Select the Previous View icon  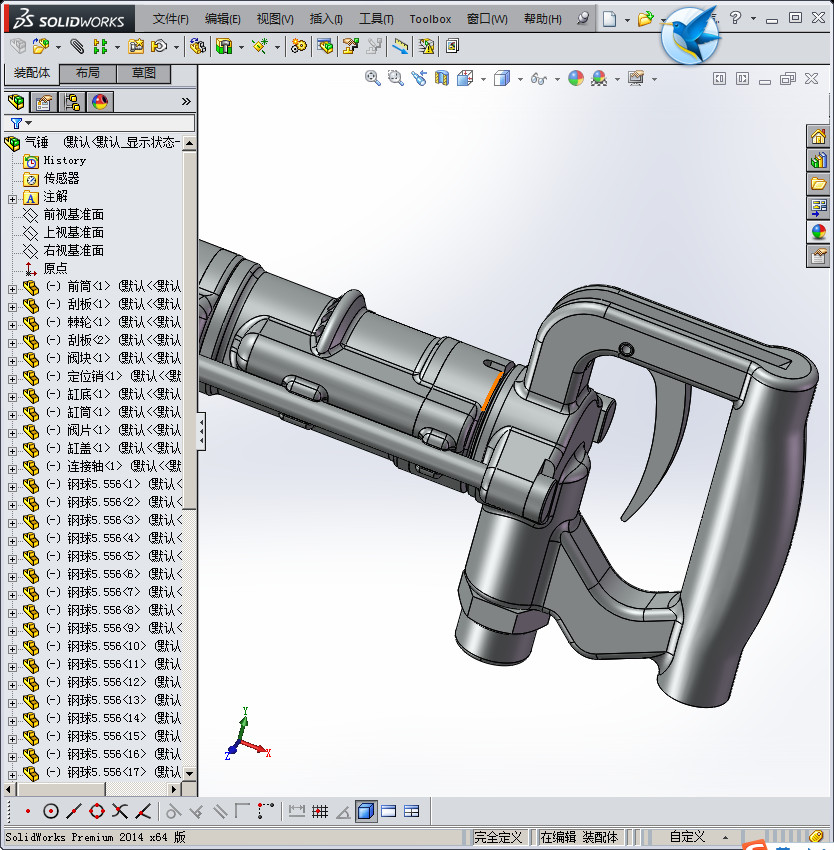pyautogui.click(x=419, y=79)
